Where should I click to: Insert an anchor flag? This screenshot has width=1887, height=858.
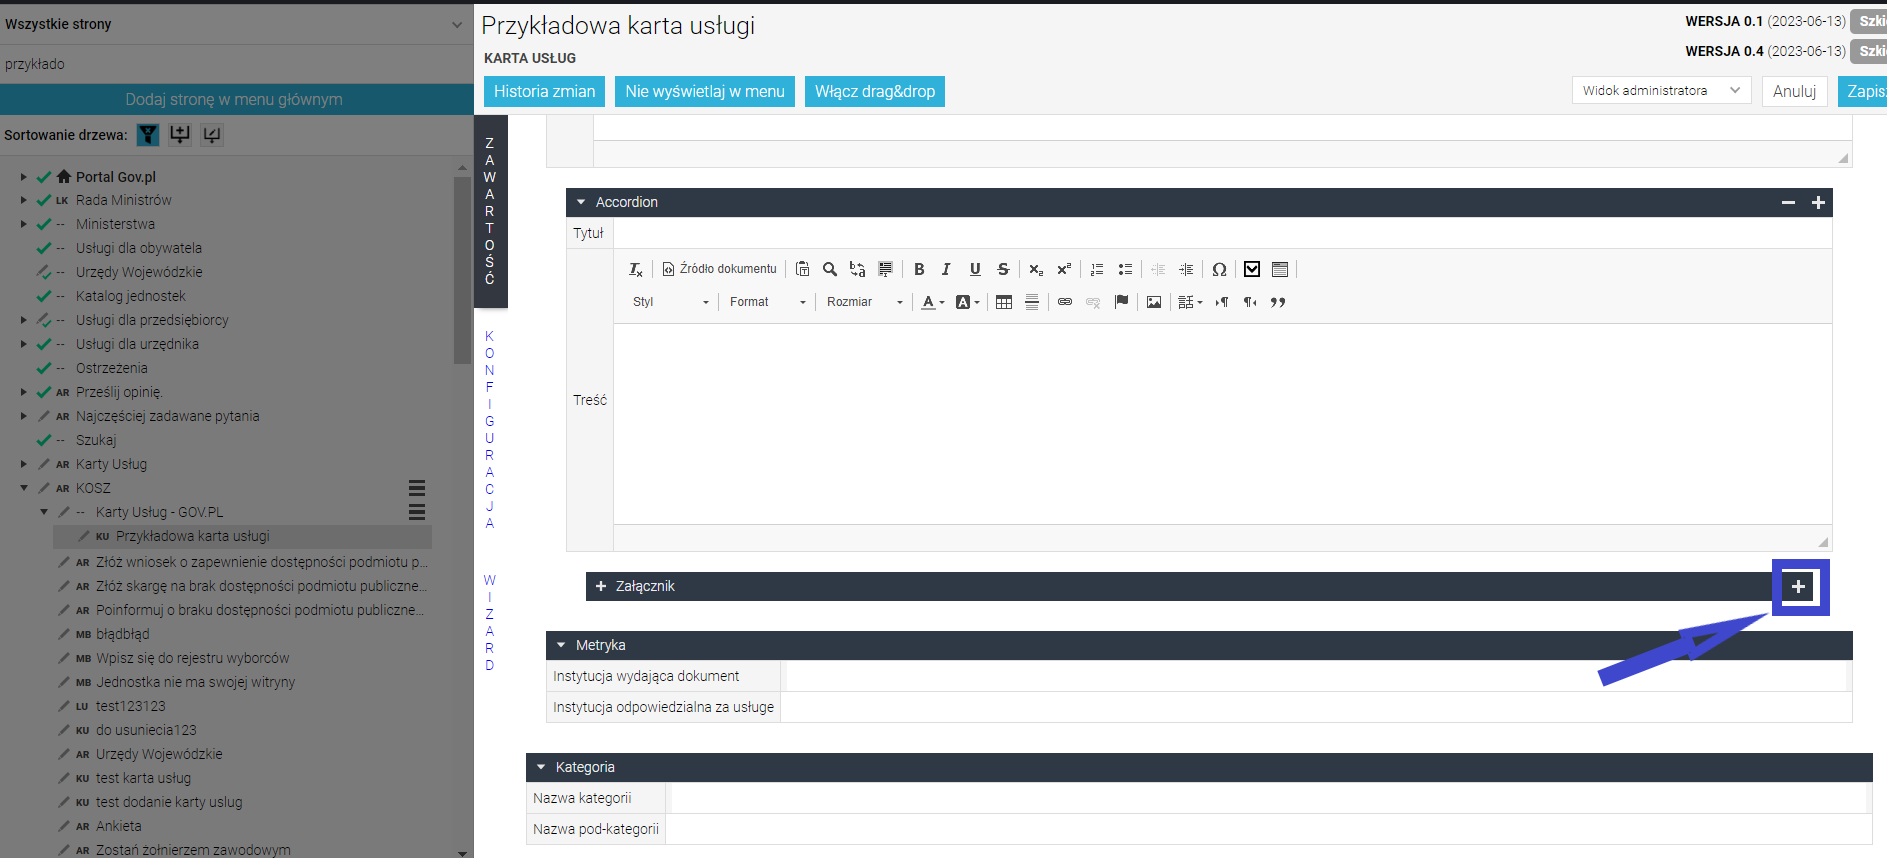[x=1121, y=302]
